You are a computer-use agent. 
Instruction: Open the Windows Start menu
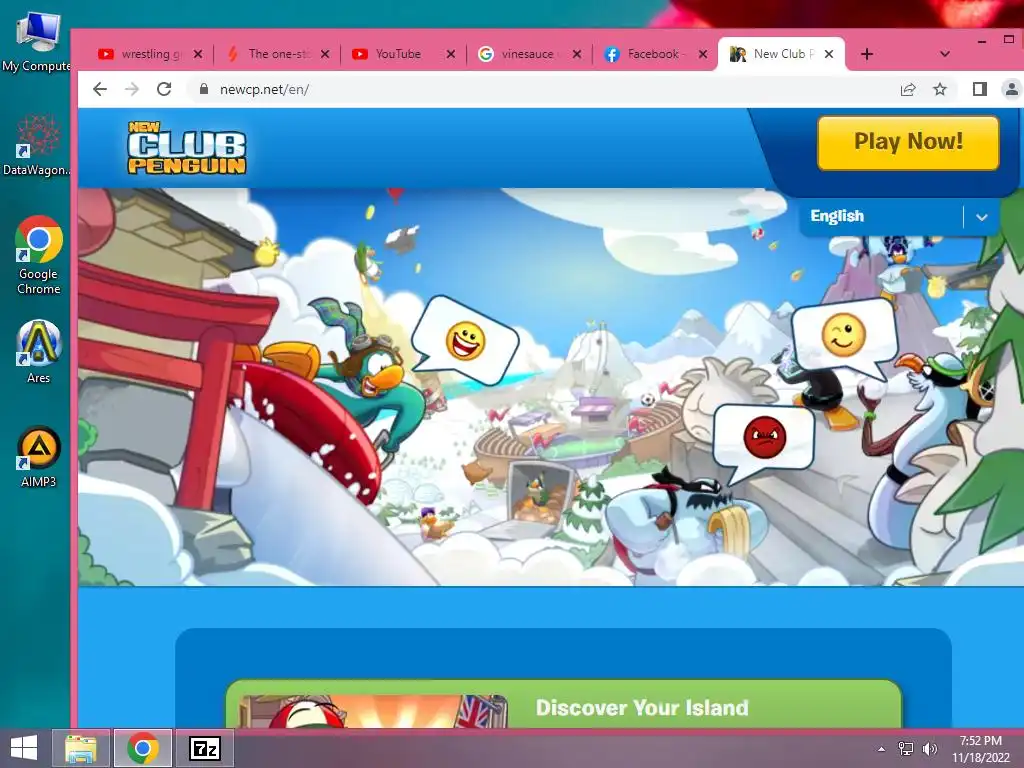[x=24, y=748]
